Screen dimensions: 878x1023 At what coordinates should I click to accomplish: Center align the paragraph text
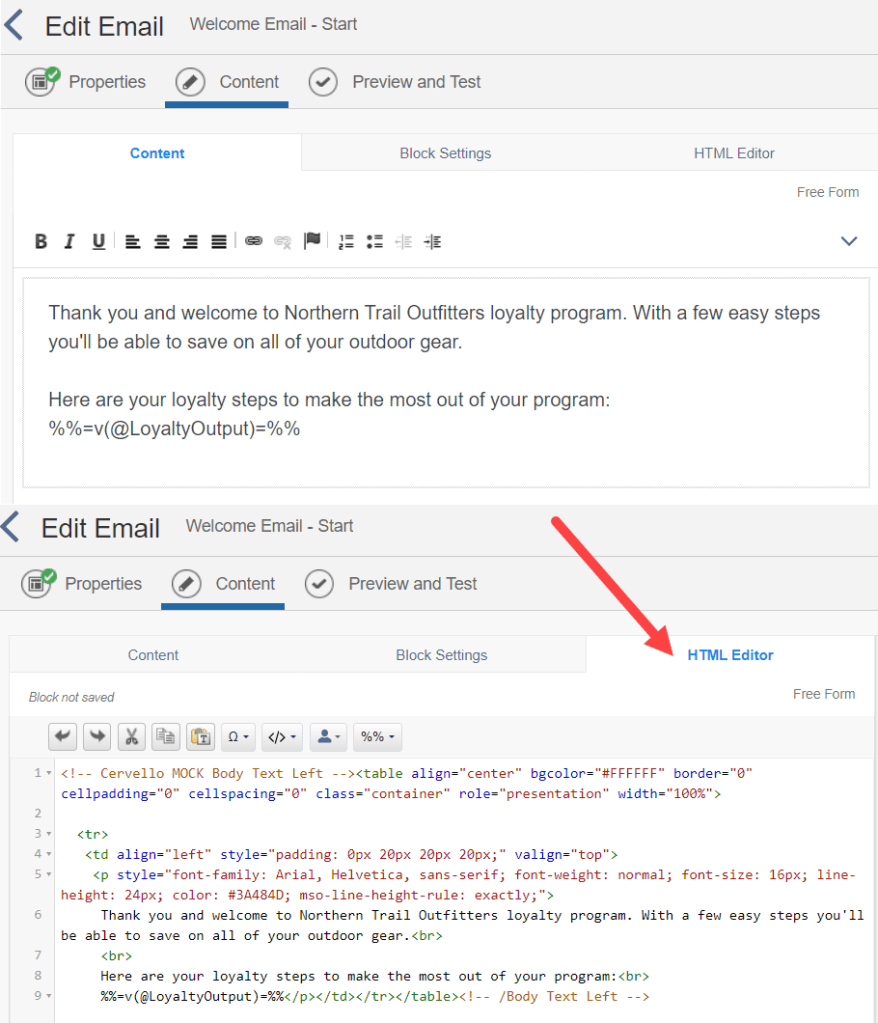(x=161, y=241)
